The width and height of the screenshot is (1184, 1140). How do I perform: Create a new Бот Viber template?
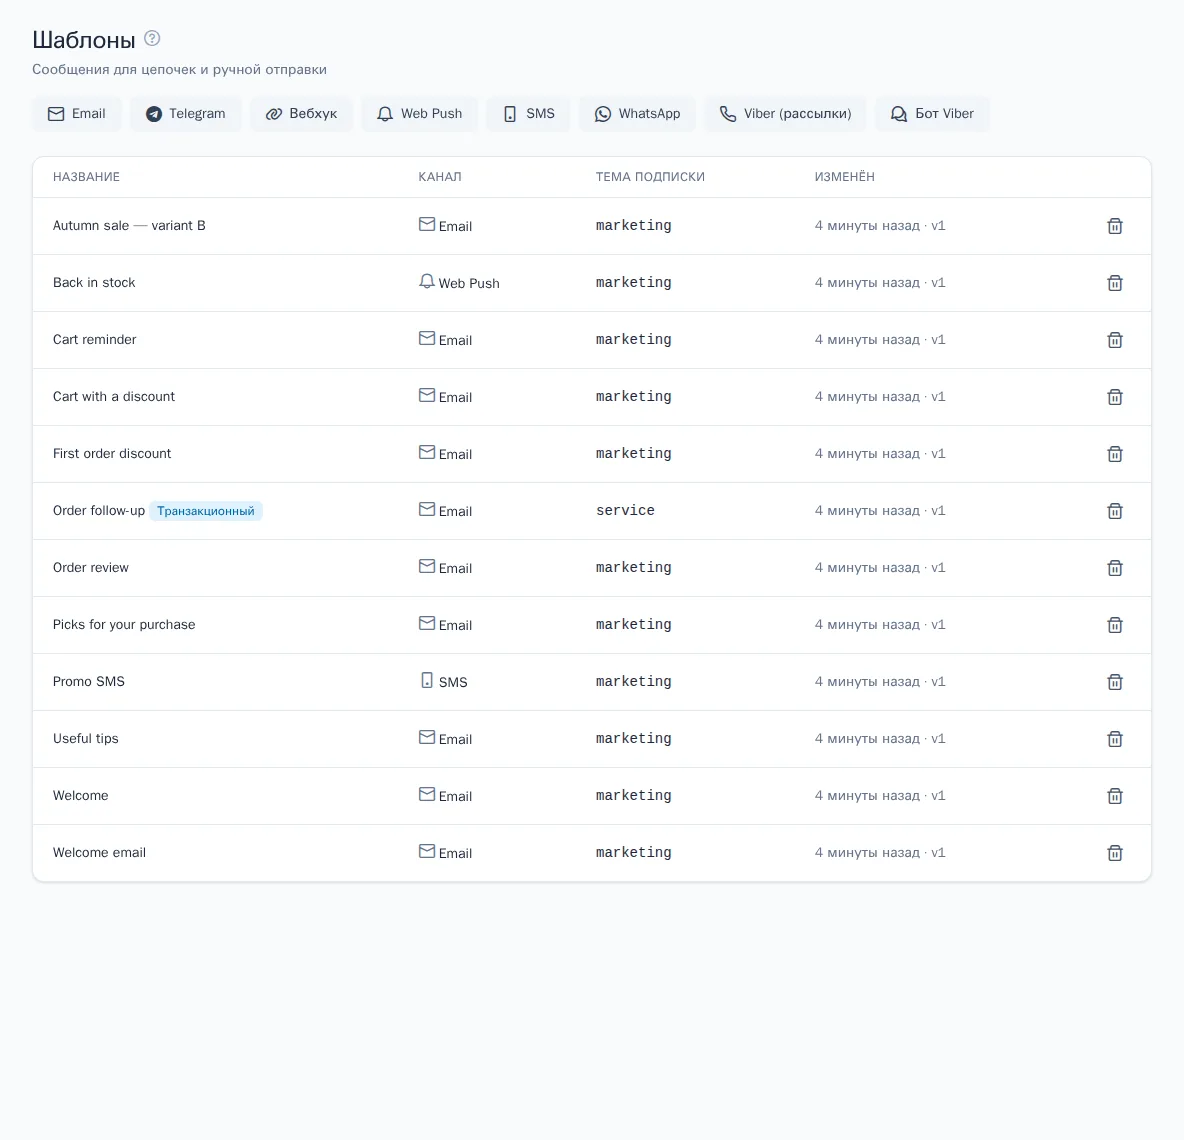point(932,114)
